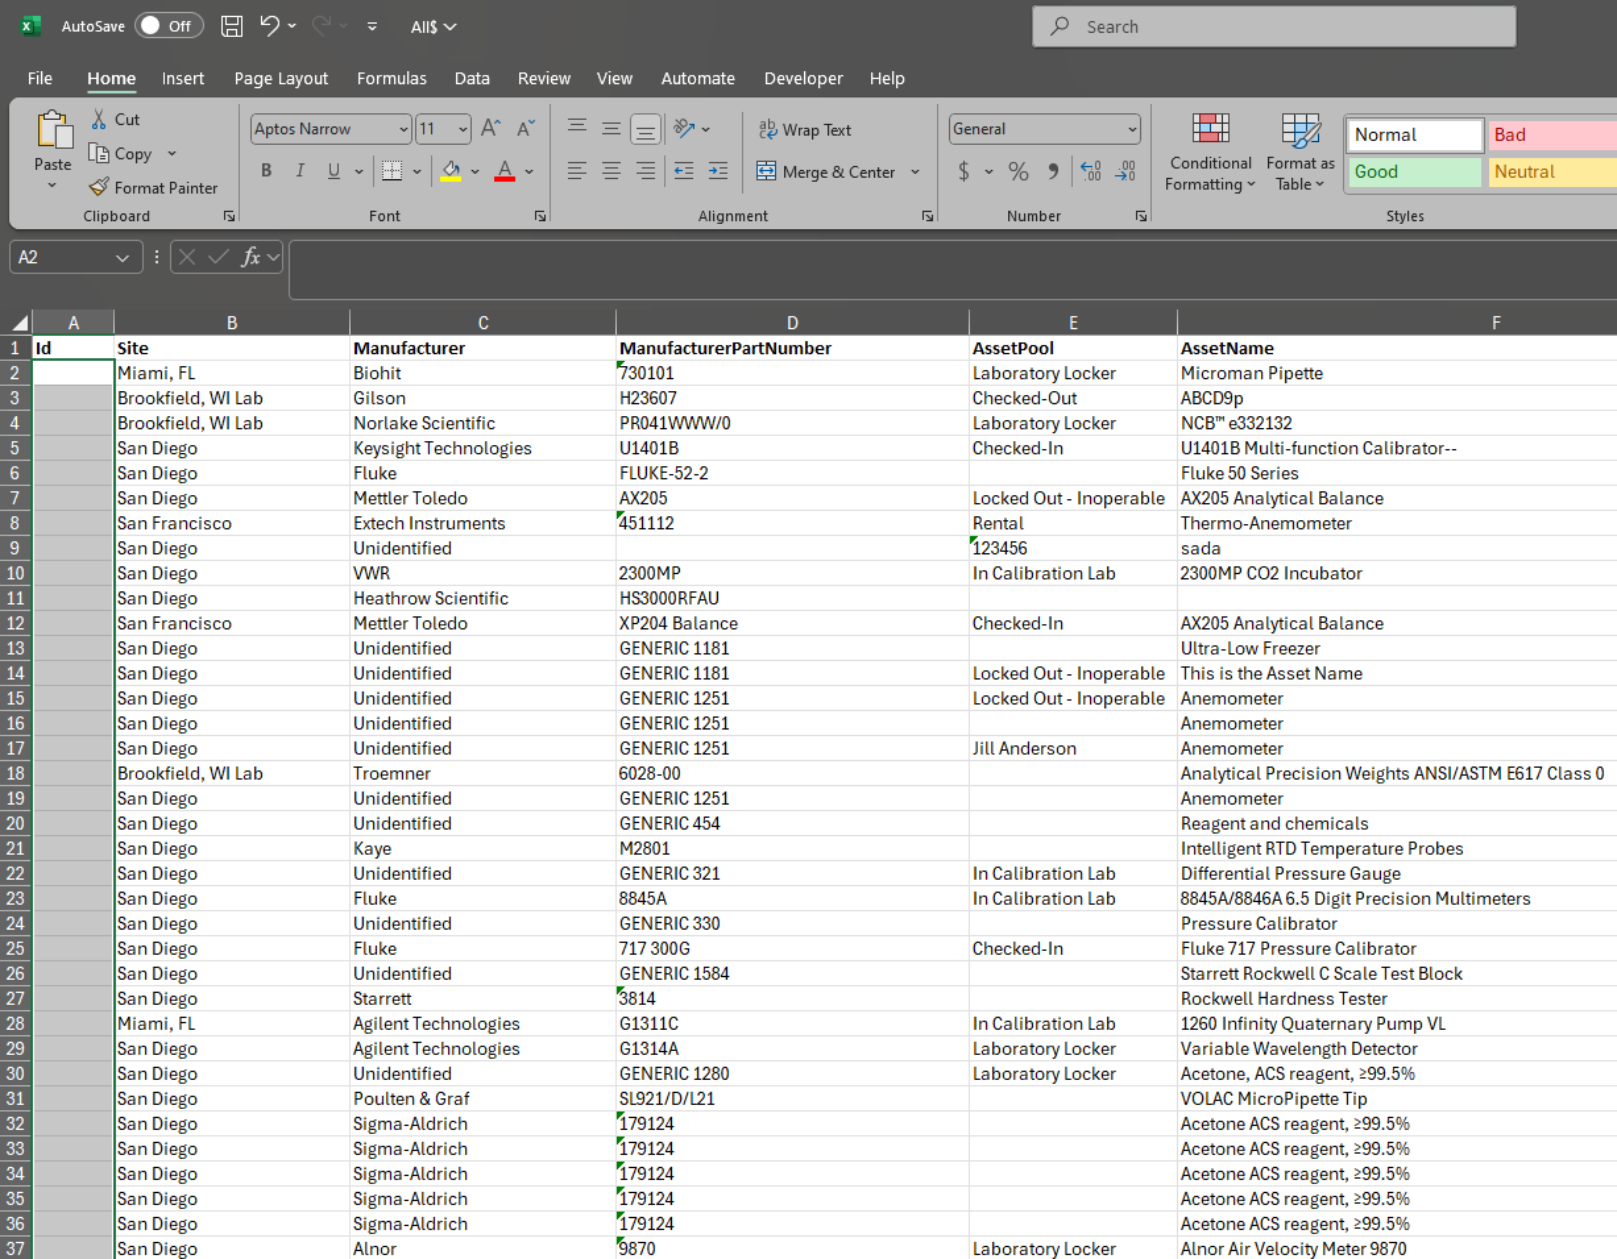Apply middle align to cells
This screenshot has height=1259, width=1617.
pyautogui.click(x=611, y=128)
